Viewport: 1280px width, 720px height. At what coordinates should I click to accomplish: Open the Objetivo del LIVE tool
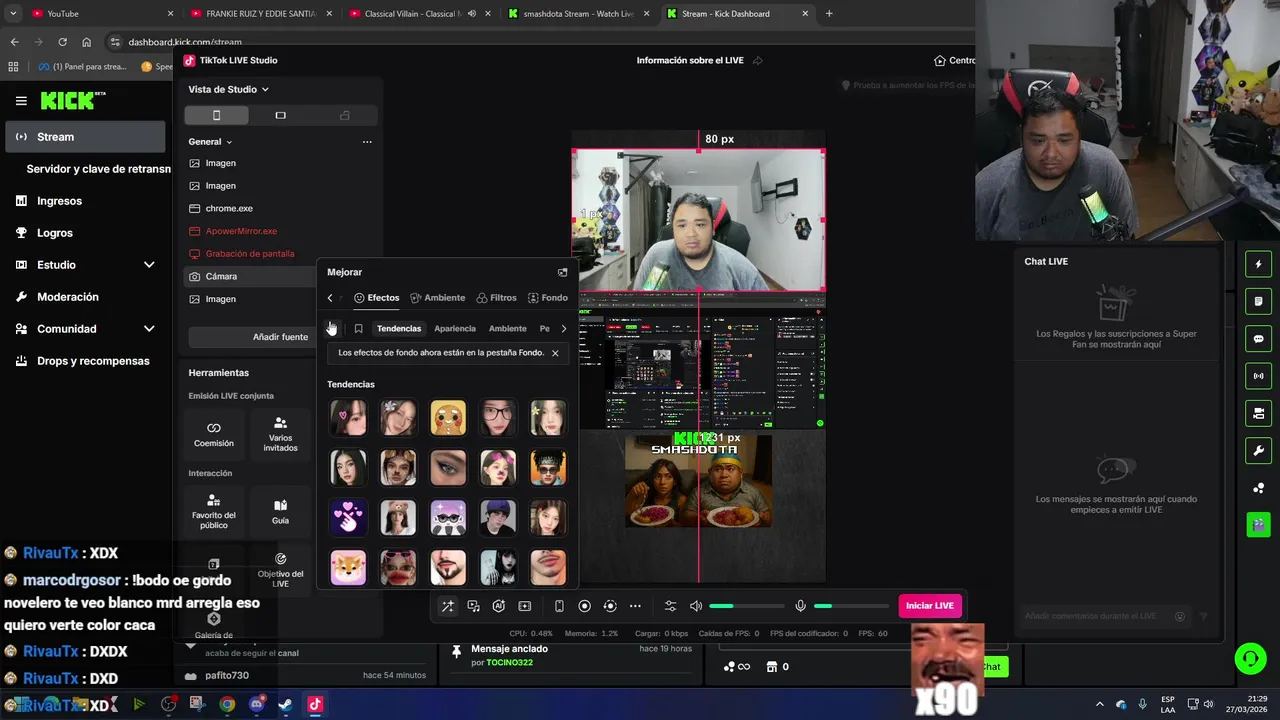point(280,570)
